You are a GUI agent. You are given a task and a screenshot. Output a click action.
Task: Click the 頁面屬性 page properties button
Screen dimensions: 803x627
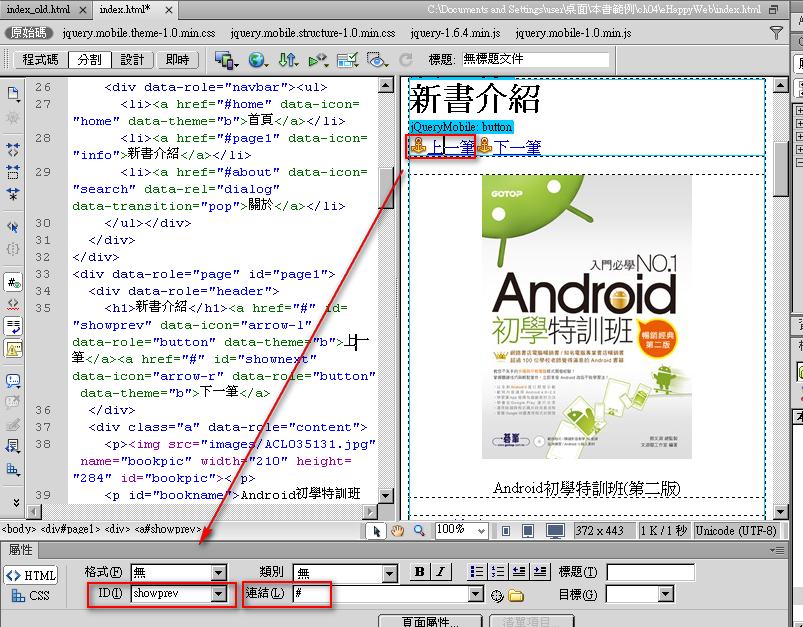430,621
